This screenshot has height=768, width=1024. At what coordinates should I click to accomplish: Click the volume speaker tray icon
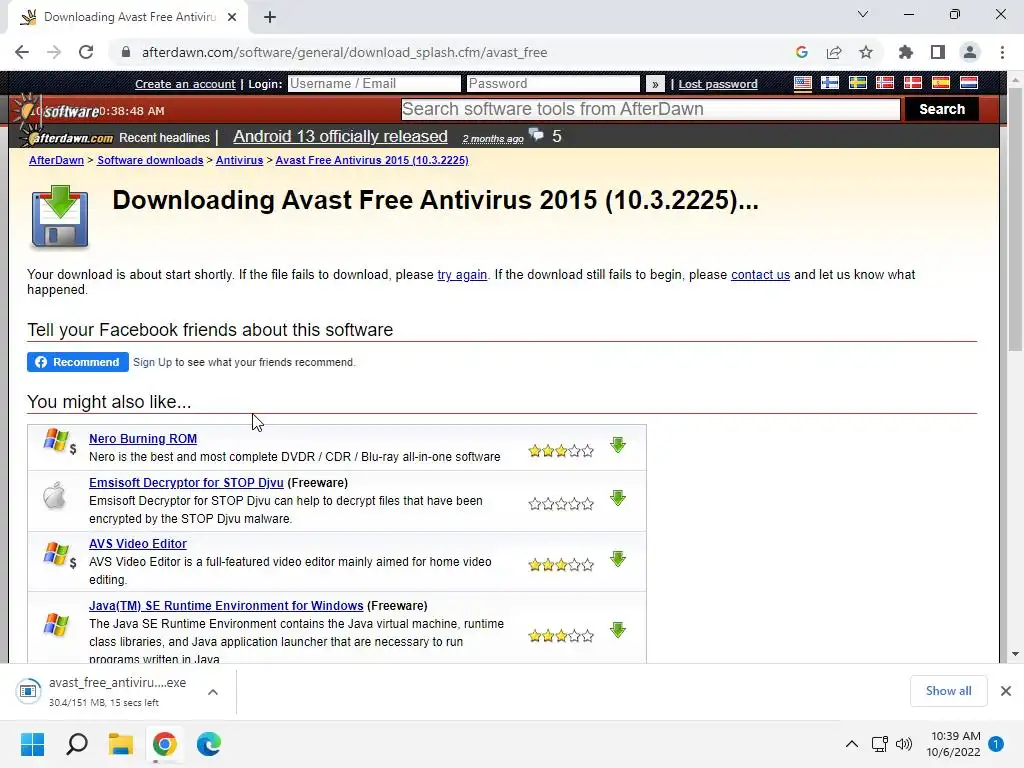point(904,744)
